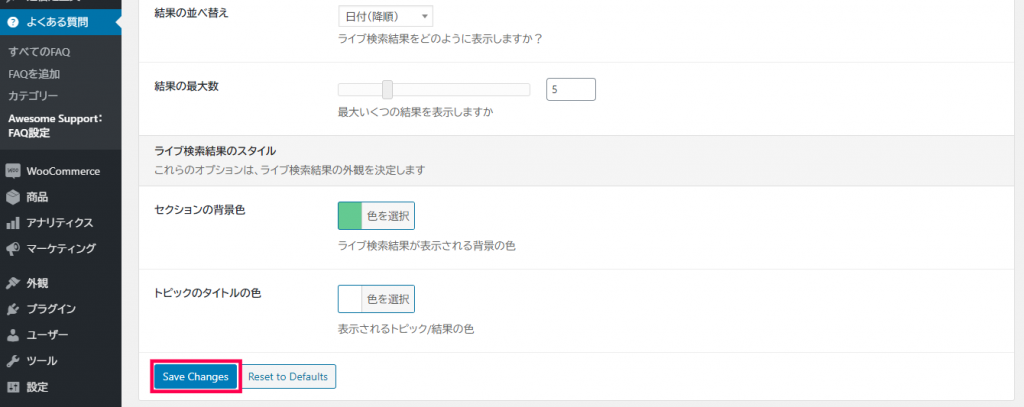Image resolution: width=1024 pixels, height=407 pixels.
Task: Click the 外観 paintbrush icon
Action: point(13,284)
